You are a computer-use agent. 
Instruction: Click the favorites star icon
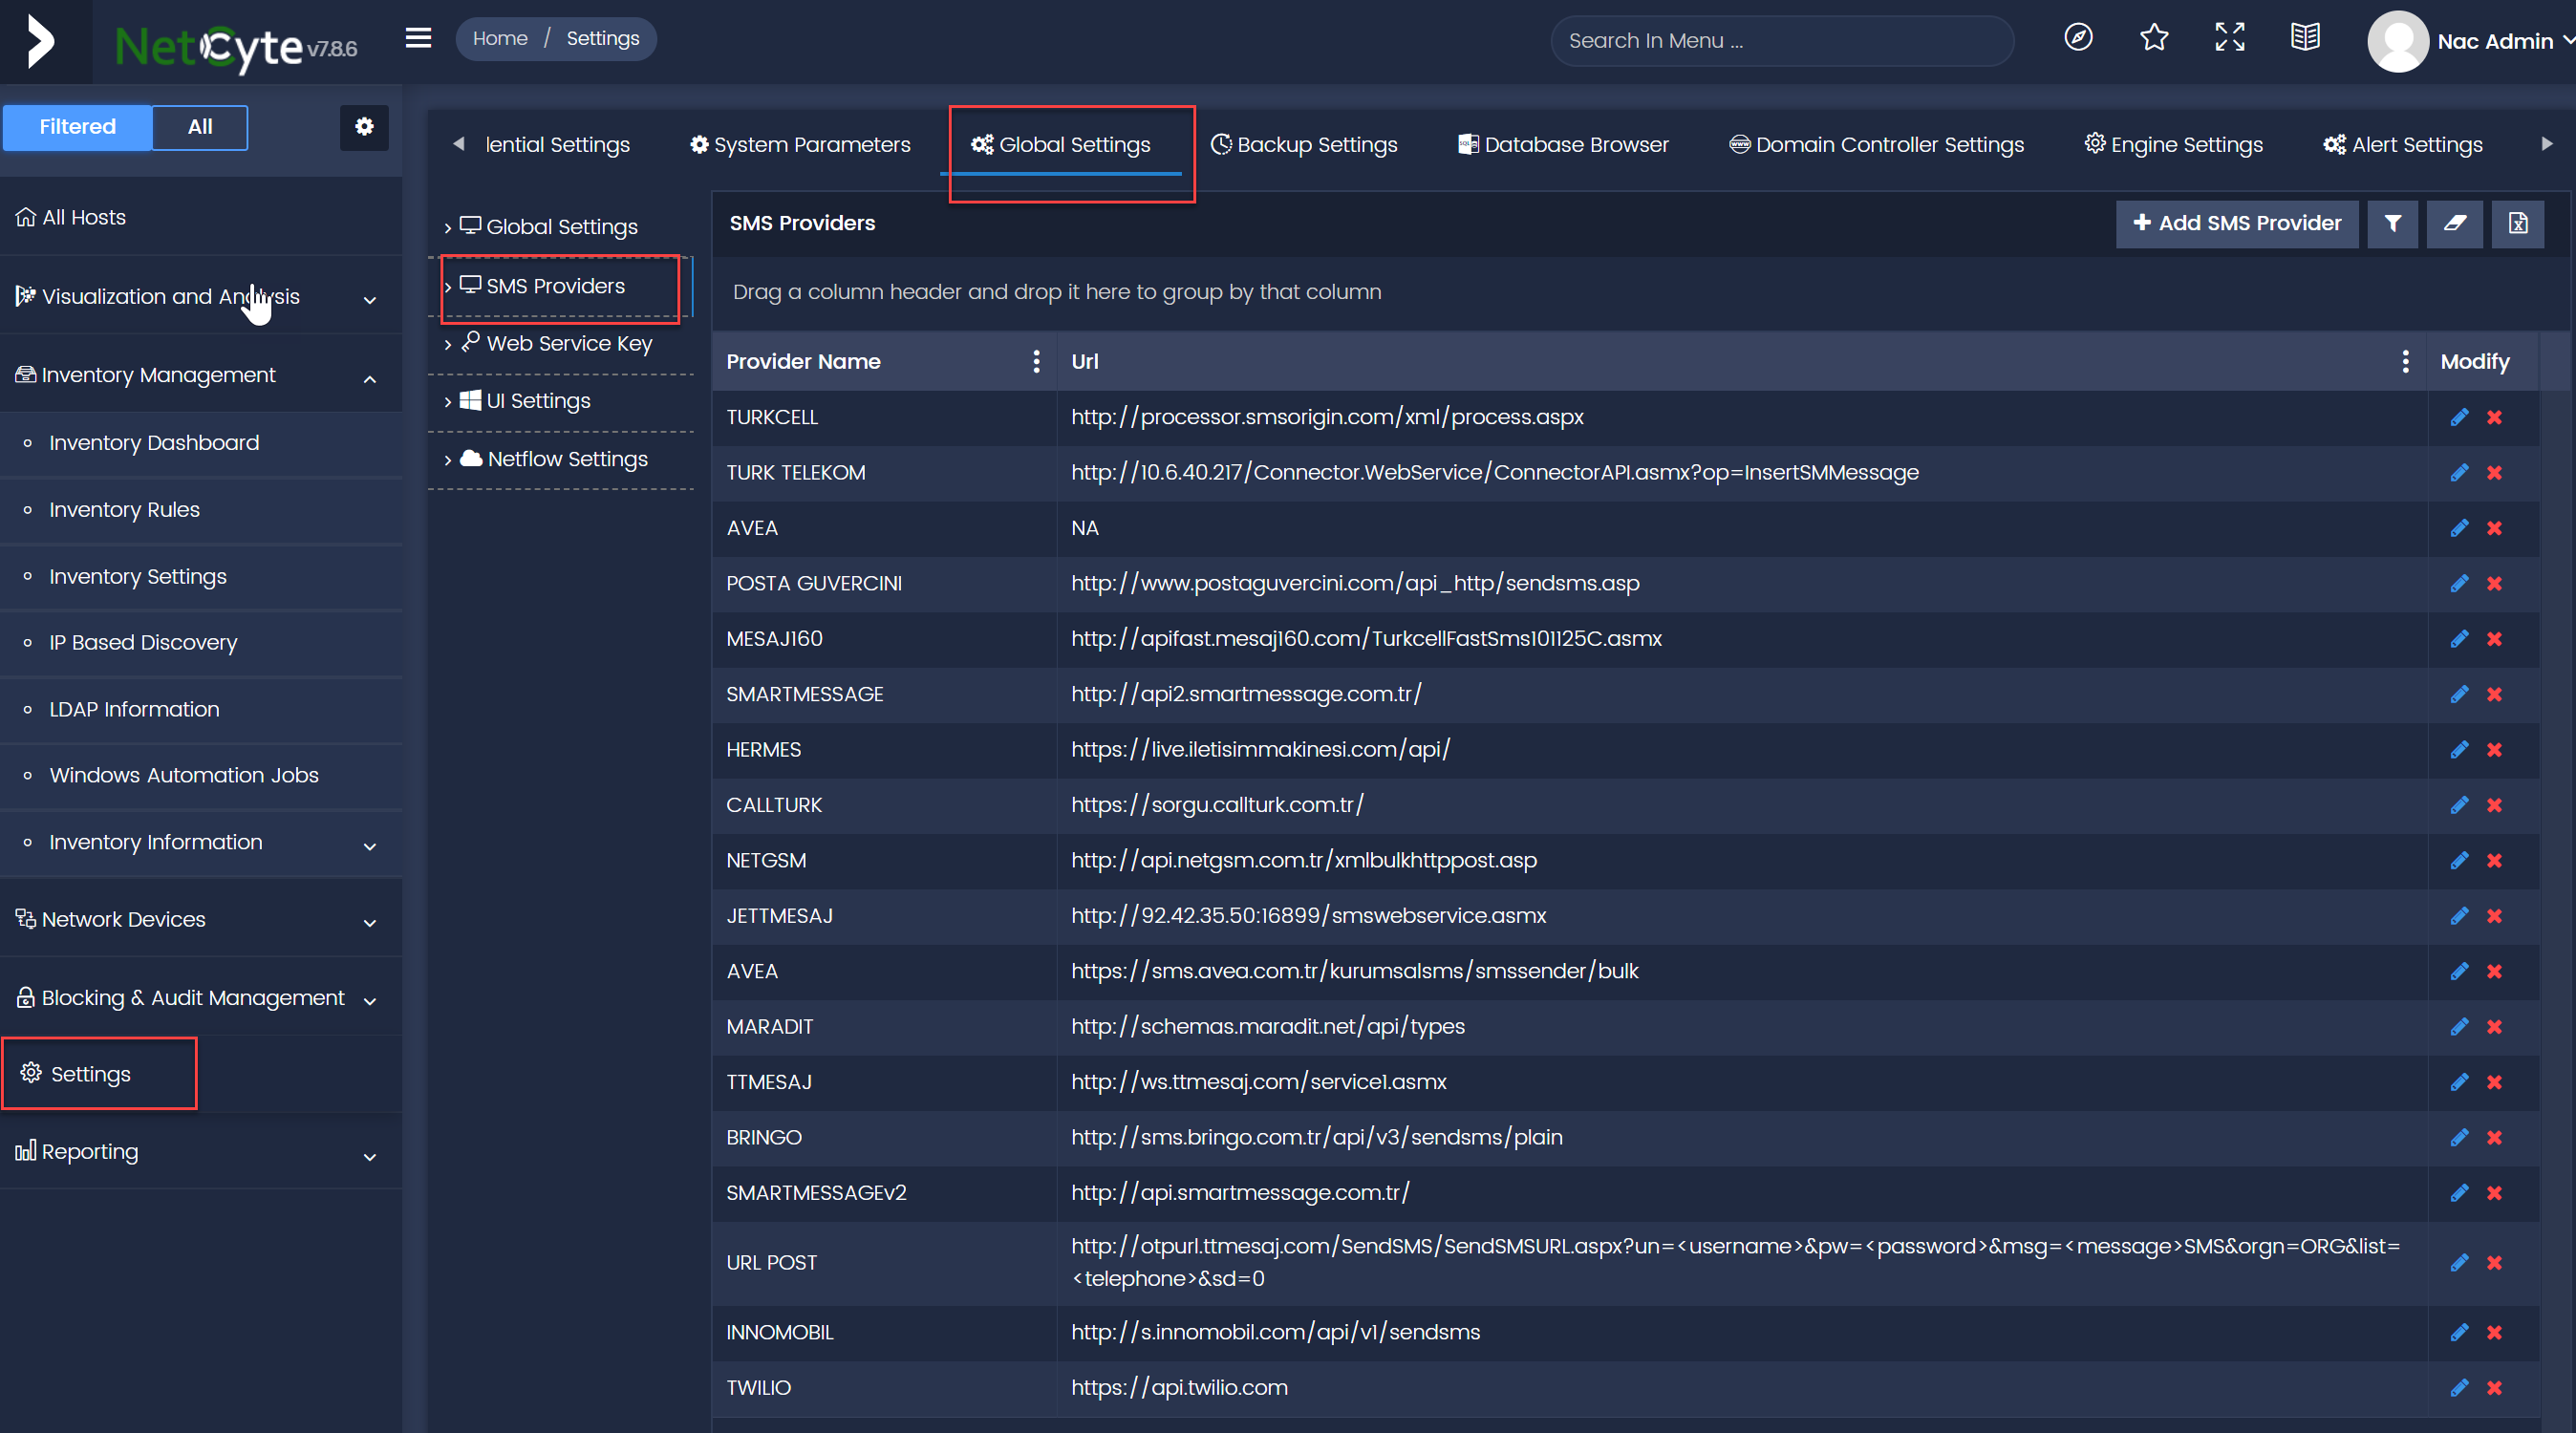tap(2154, 38)
